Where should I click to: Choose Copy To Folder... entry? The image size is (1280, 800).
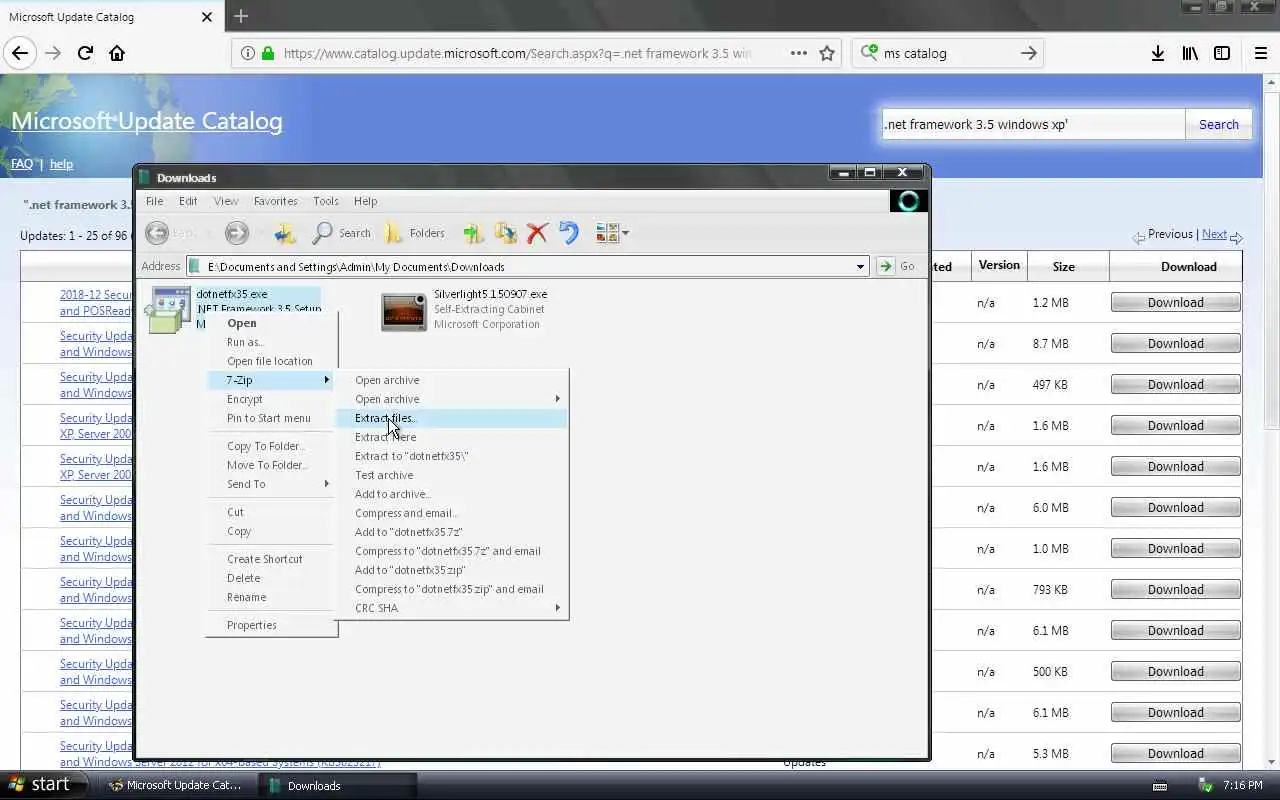(x=271, y=446)
